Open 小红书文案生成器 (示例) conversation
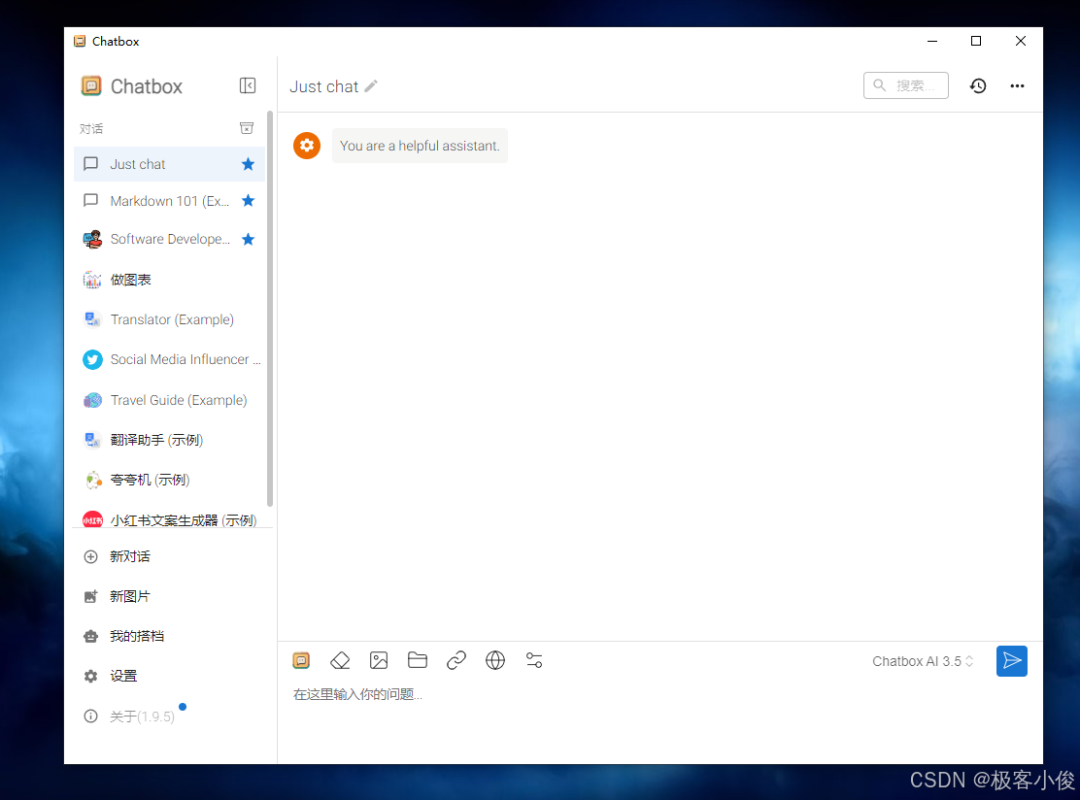Viewport: 1080px width, 800px height. [x=169, y=519]
